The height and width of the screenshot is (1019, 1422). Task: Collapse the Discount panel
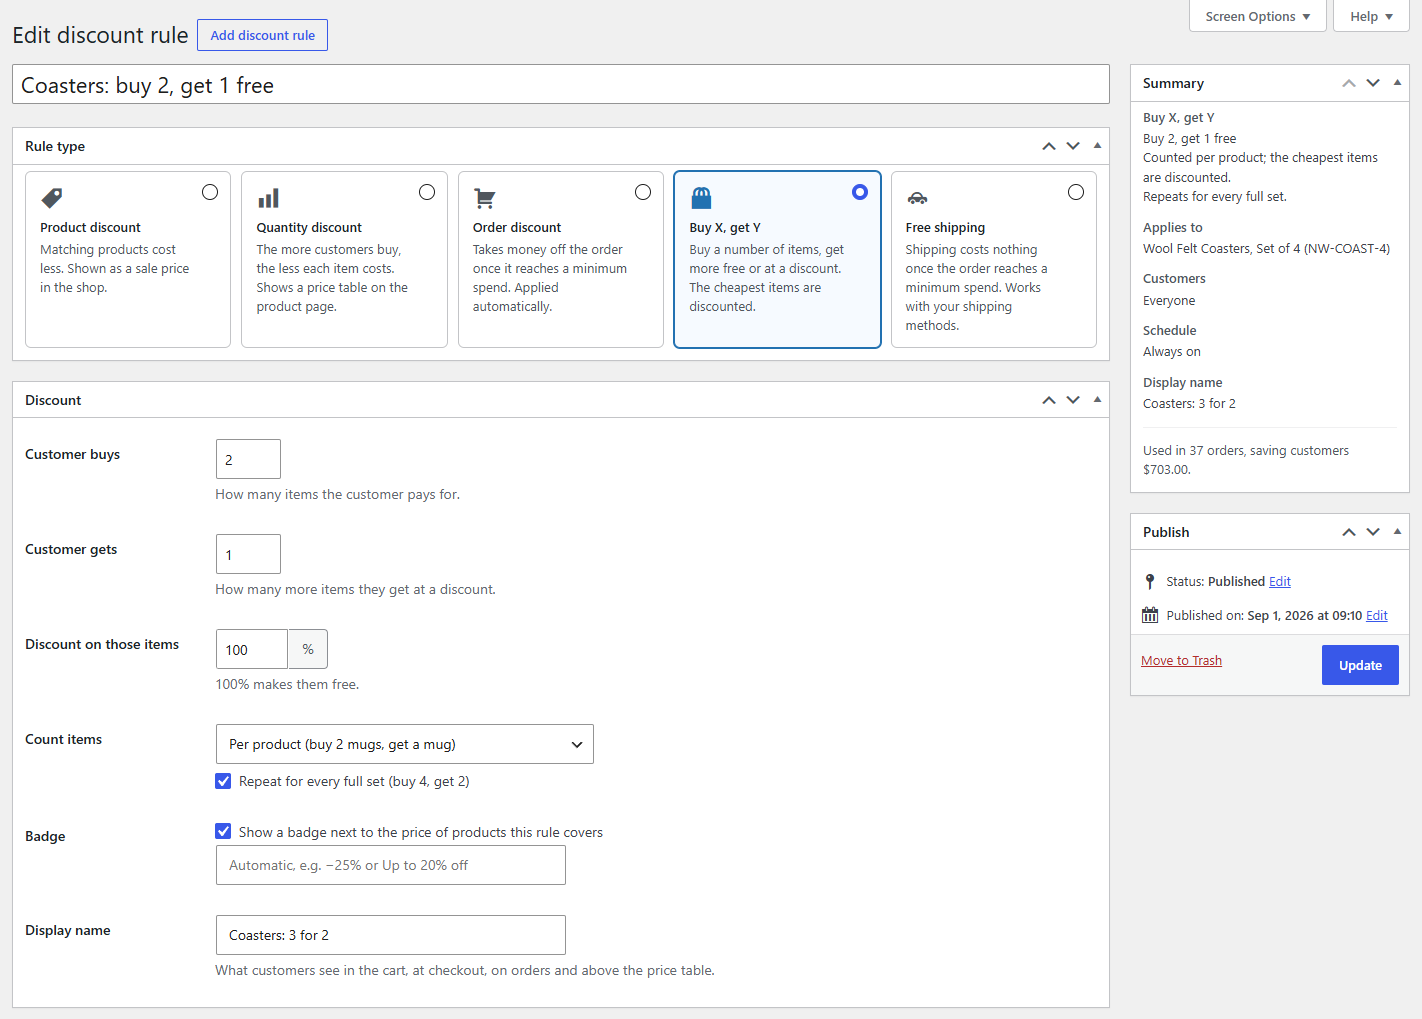[1097, 400]
